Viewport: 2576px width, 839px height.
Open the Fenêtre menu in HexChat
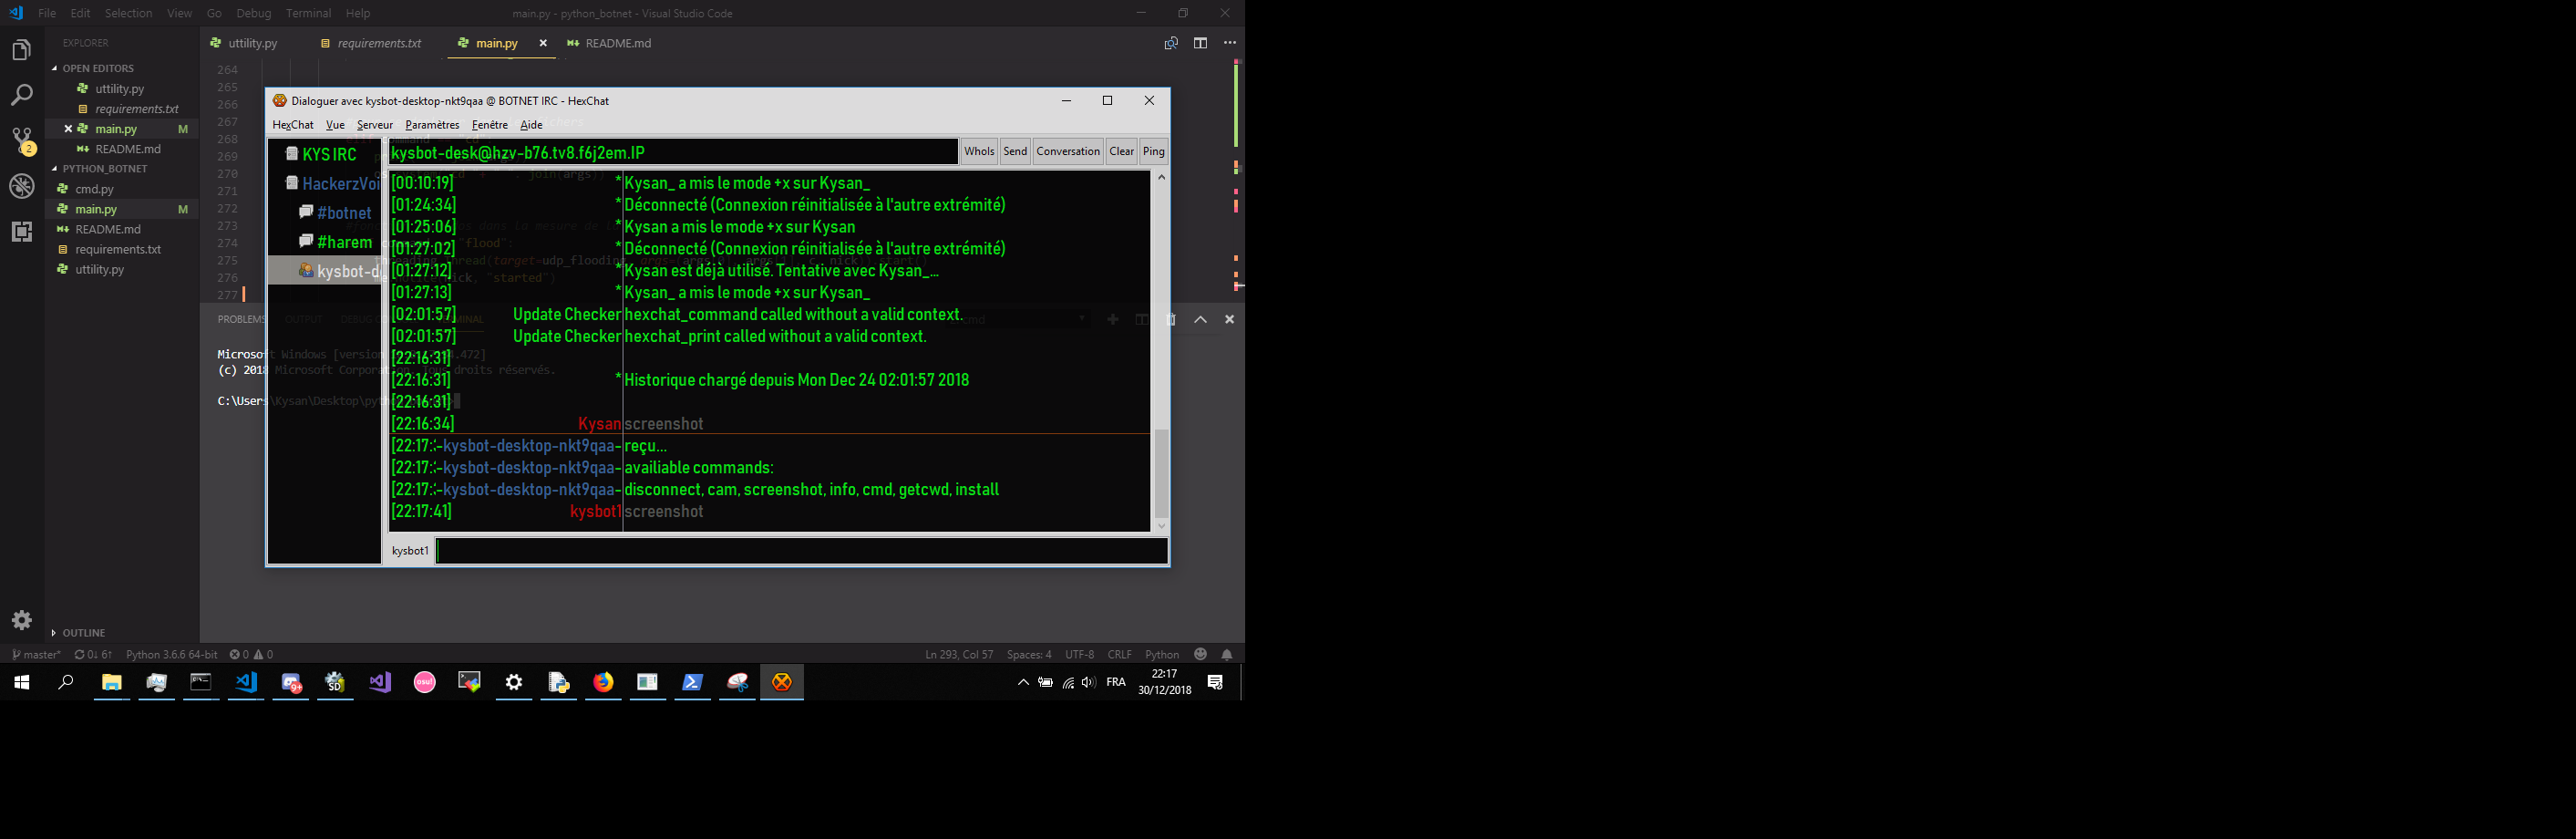(x=490, y=125)
